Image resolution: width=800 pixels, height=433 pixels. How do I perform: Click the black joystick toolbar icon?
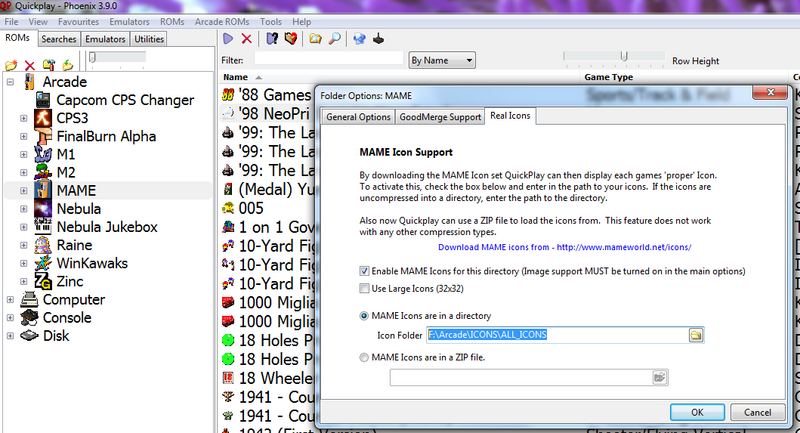click(379, 39)
